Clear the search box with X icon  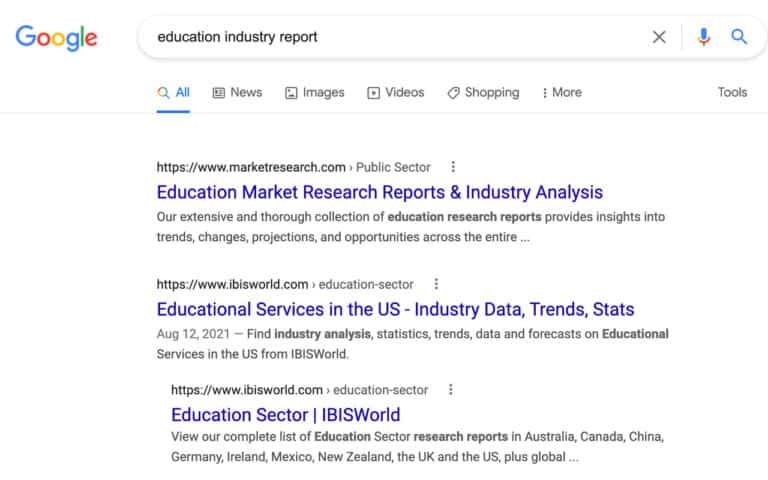659,37
